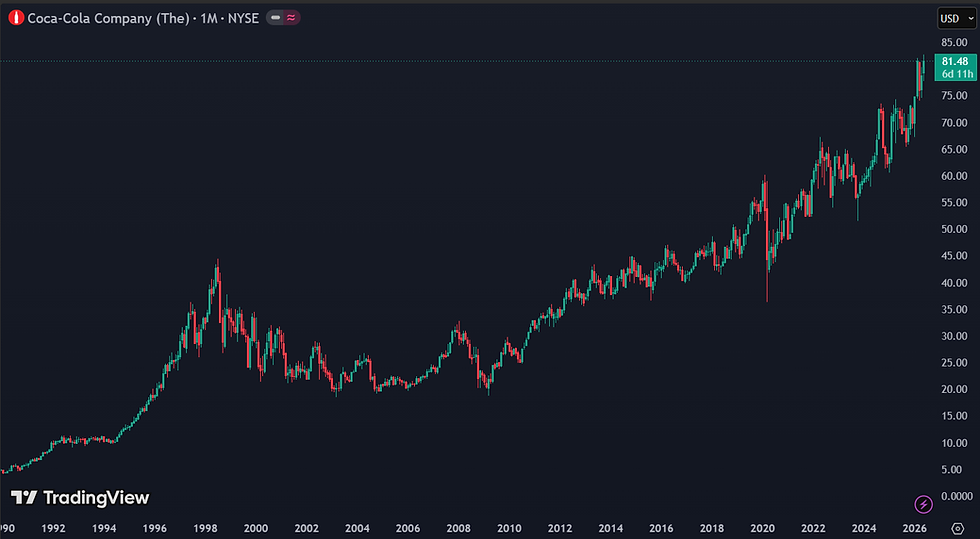Click the 2022 time axis label
The image size is (980, 539).
pyautogui.click(x=813, y=529)
